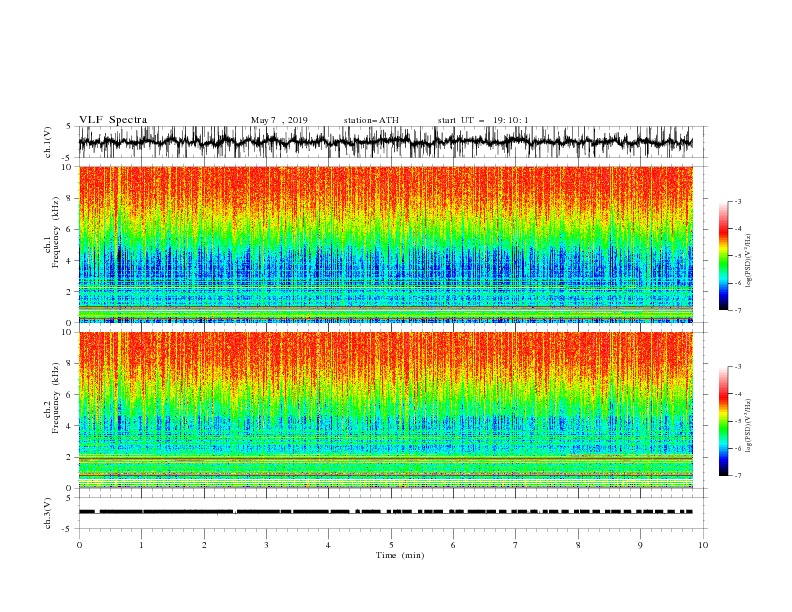Click the ch.1 voltage waveform trace

tap(385, 142)
